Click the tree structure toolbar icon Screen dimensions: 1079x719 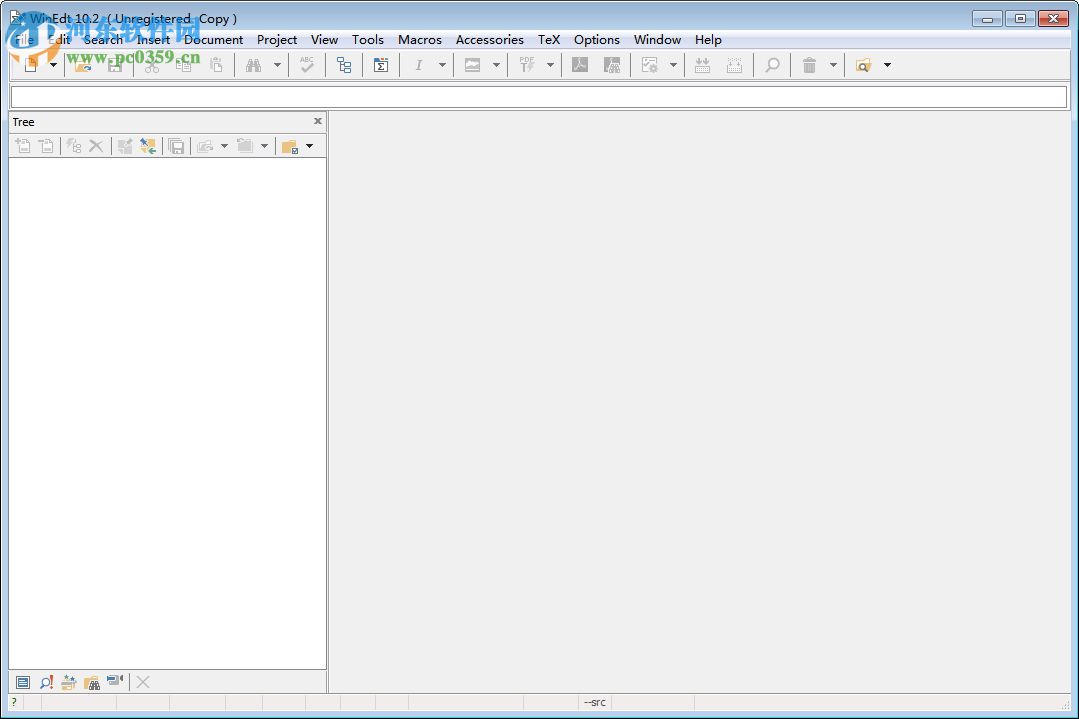pos(344,65)
